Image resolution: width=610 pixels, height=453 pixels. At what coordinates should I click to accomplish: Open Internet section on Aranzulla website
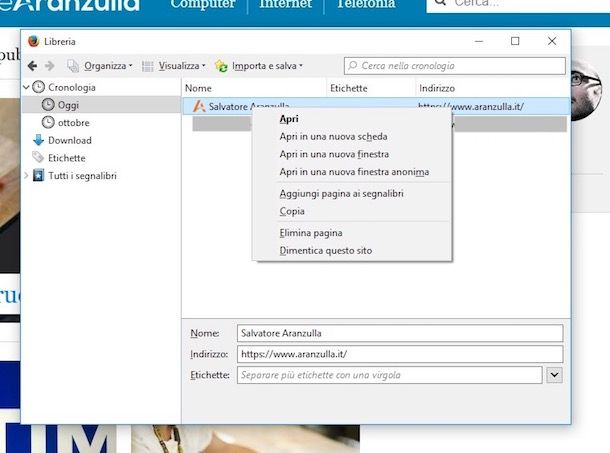coord(286,4)
